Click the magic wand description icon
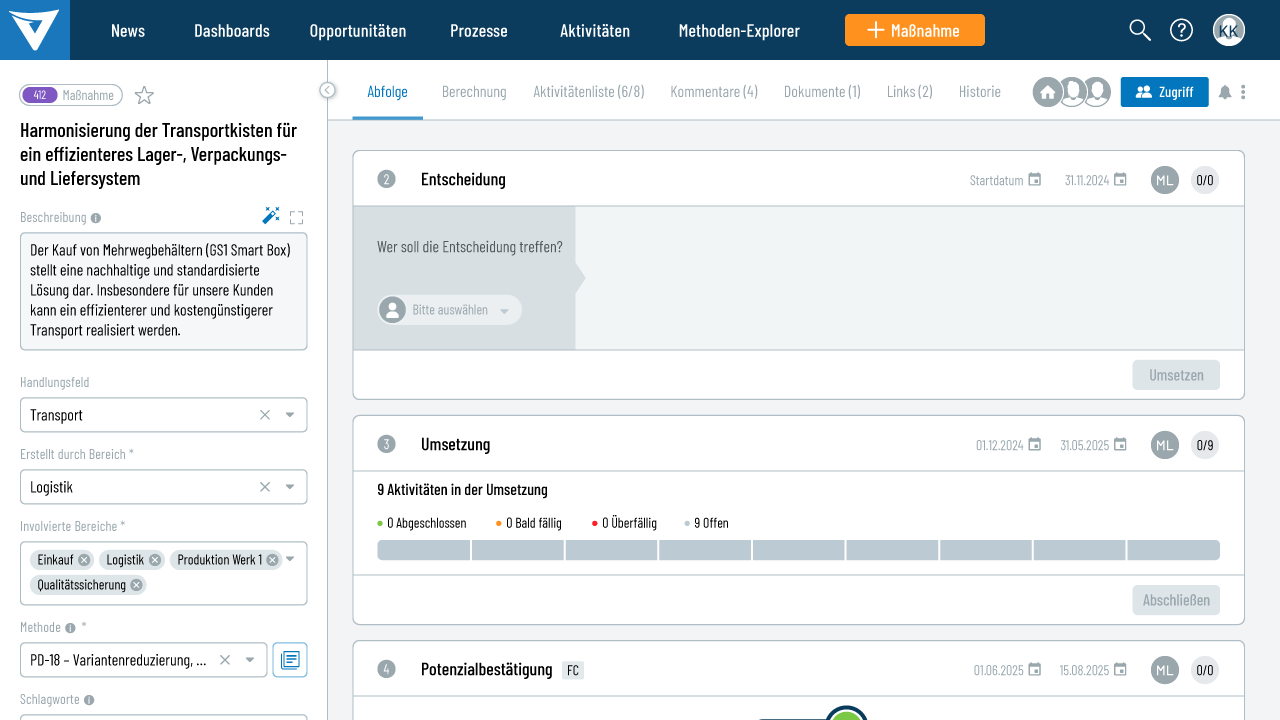Viewport: 1280px width, 720px height. [x=270, y=216]
